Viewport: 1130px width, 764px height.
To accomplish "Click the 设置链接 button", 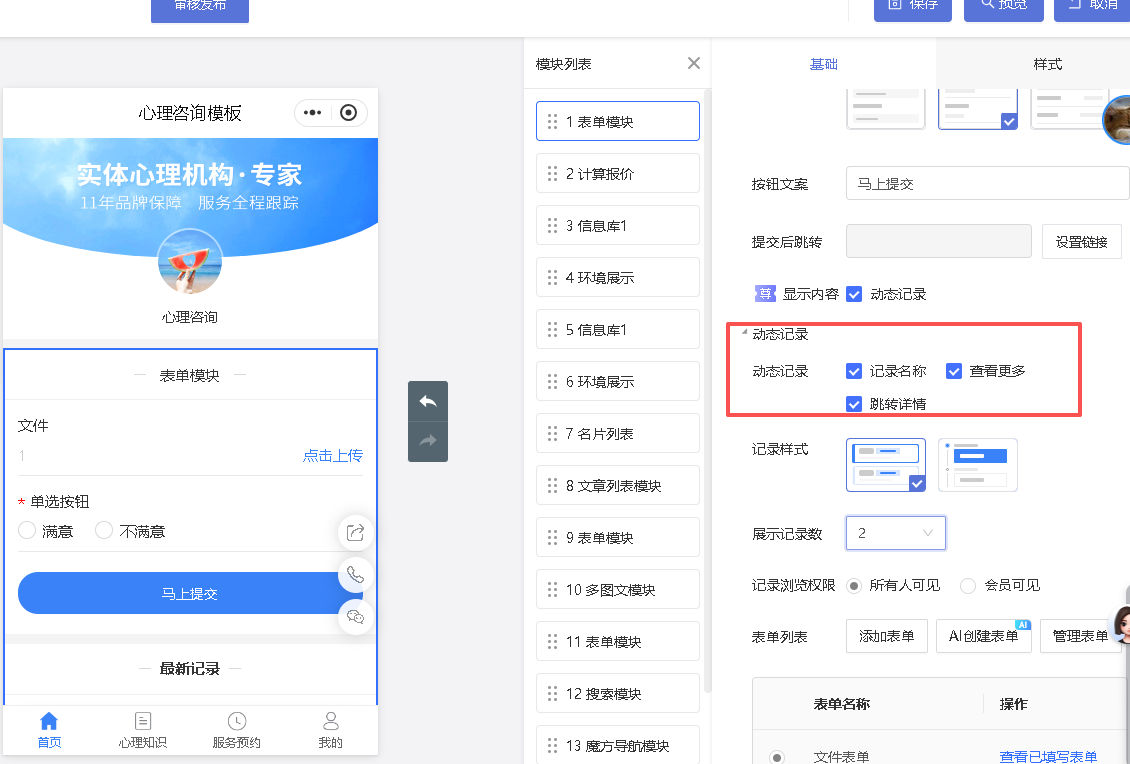I will (x=1081, y=242).
